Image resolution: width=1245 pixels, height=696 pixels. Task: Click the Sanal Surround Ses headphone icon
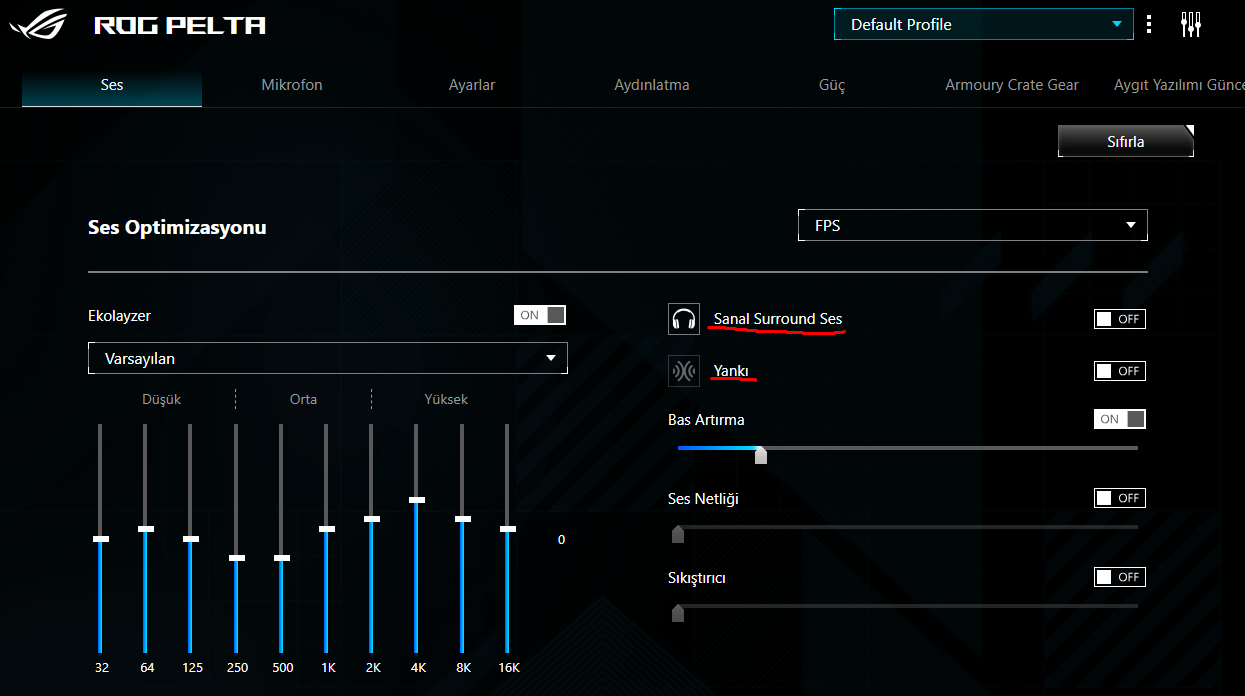(684, 319)
